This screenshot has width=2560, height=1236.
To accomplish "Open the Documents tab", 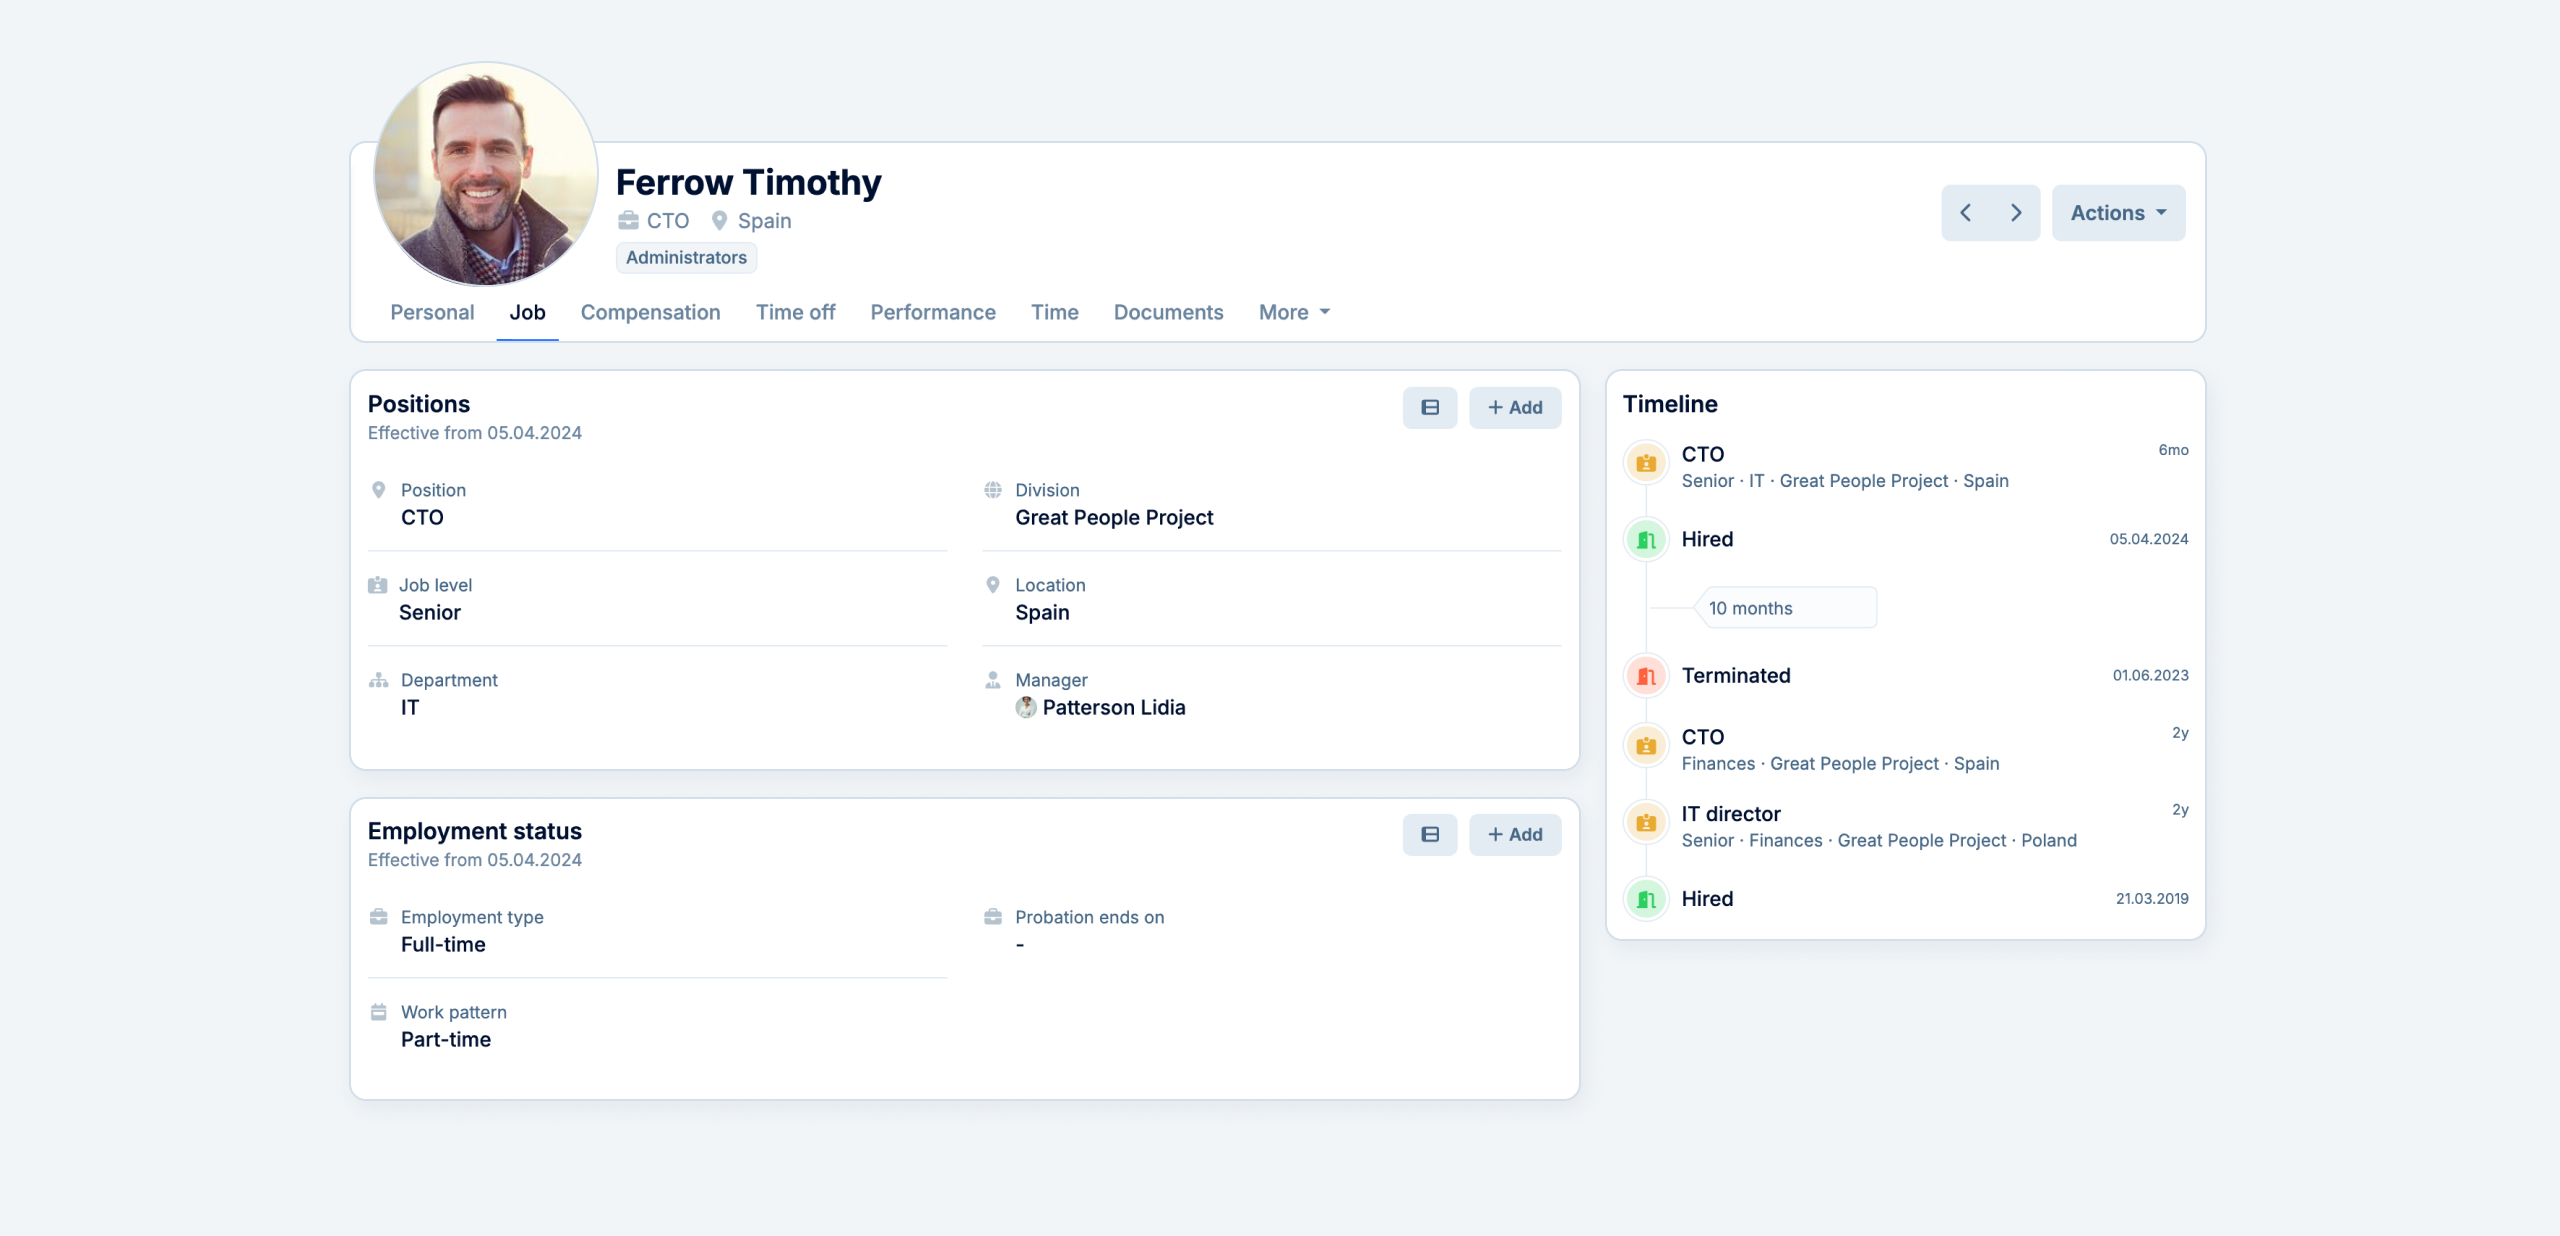I will tap(1168, 312).
